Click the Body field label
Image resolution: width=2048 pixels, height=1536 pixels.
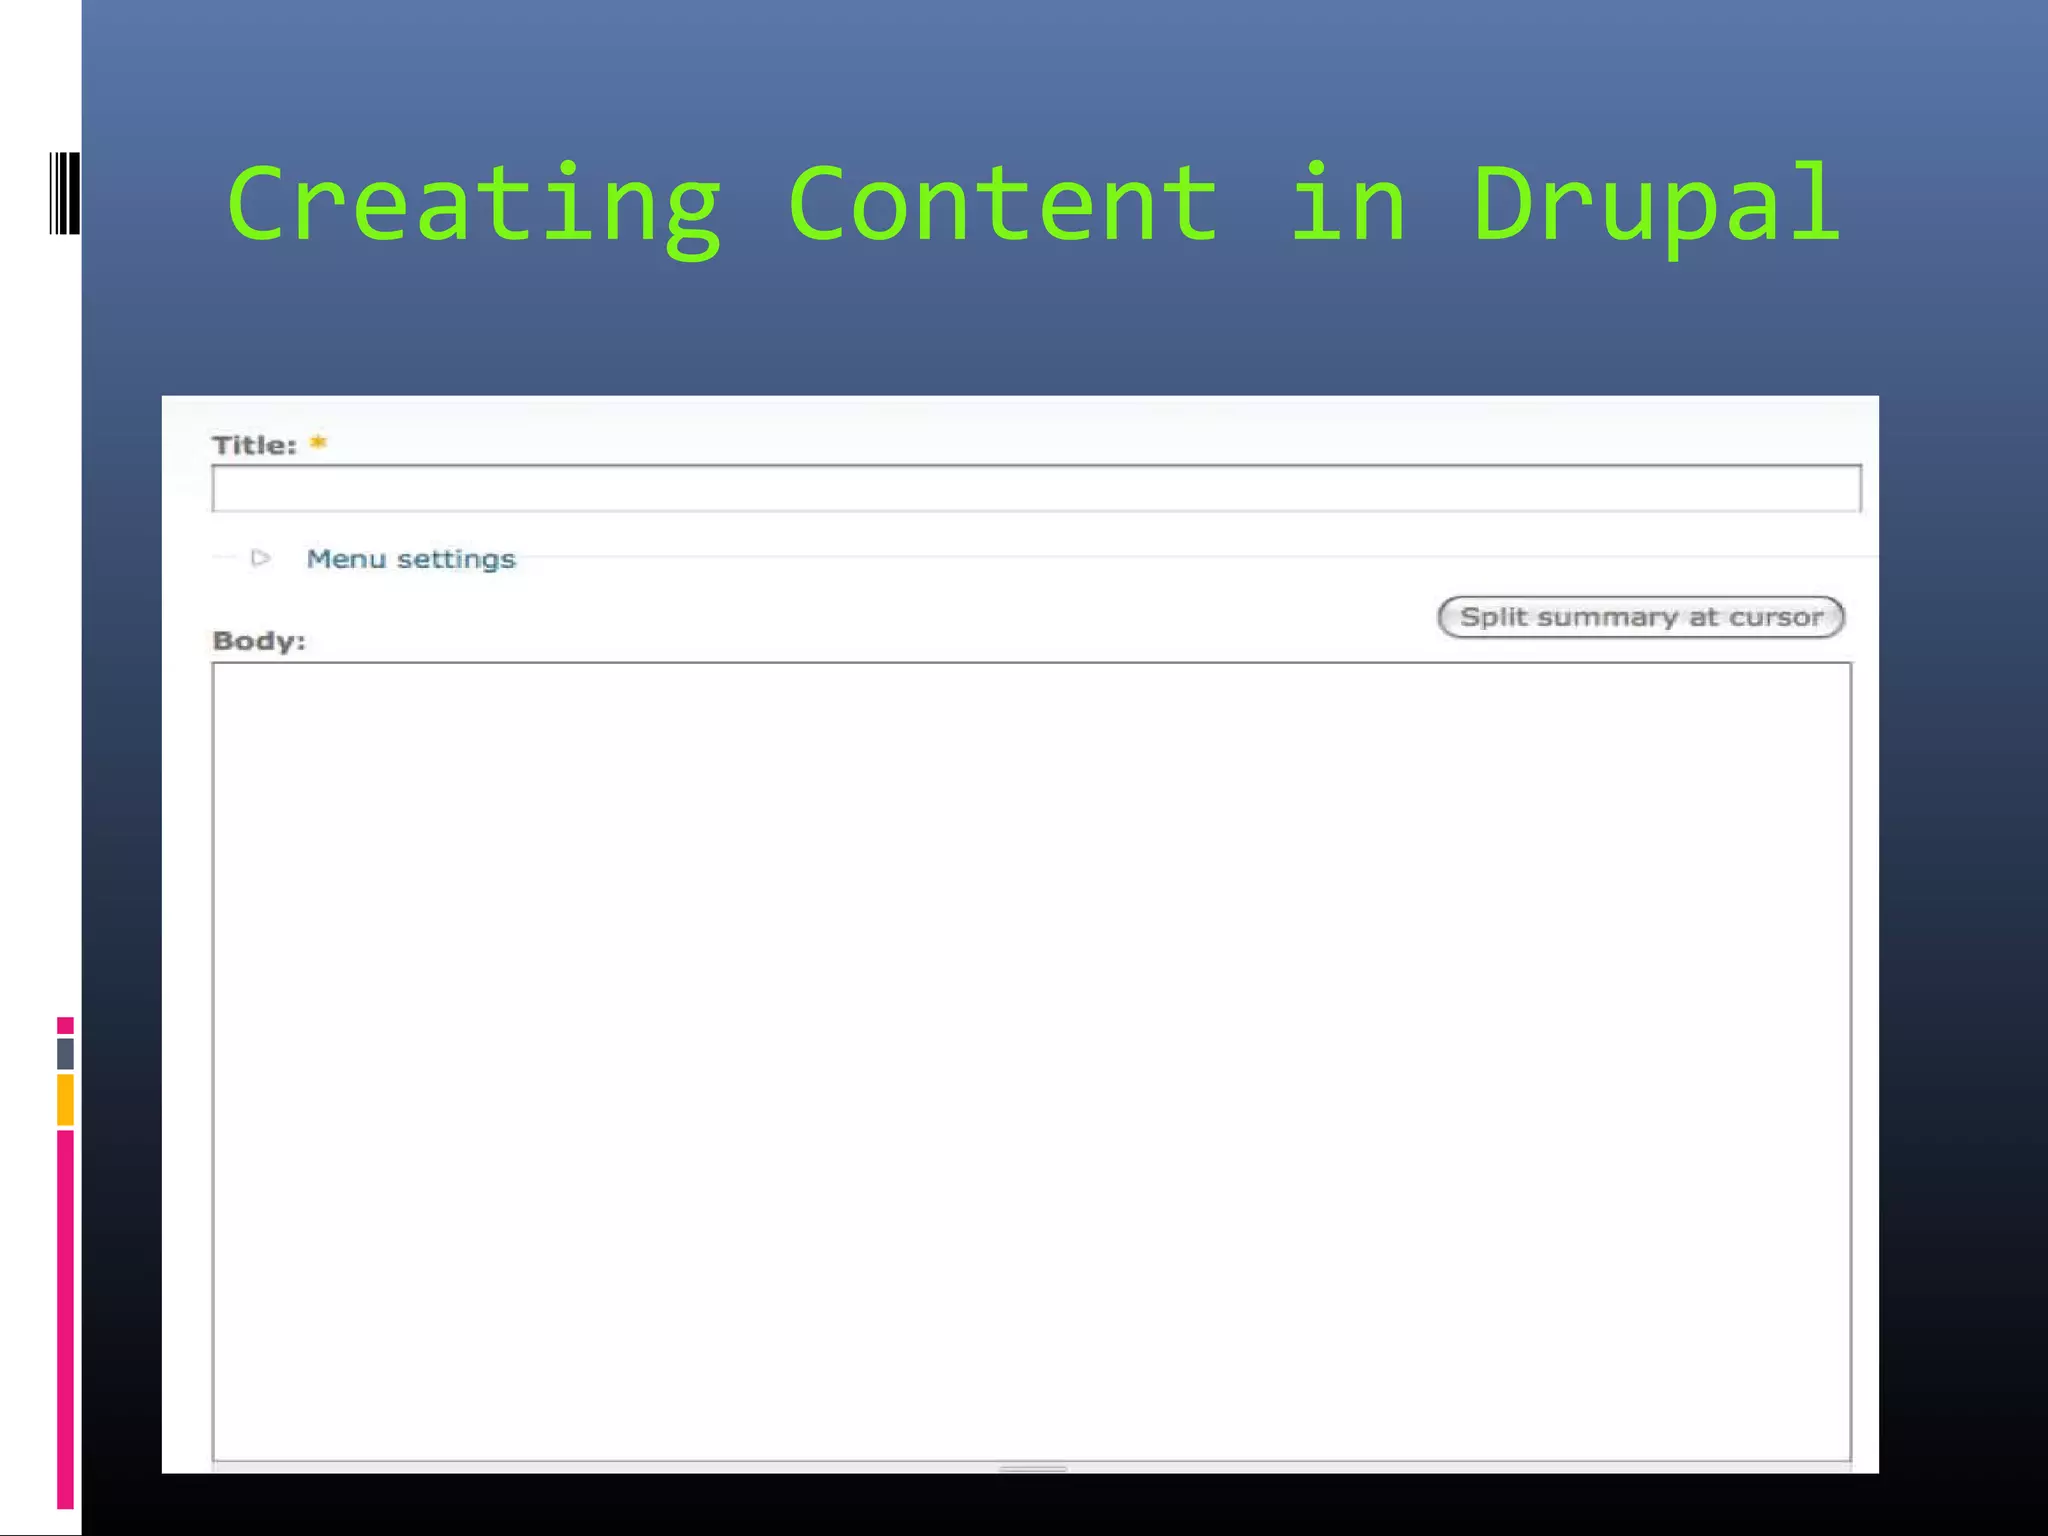(258, 641)
